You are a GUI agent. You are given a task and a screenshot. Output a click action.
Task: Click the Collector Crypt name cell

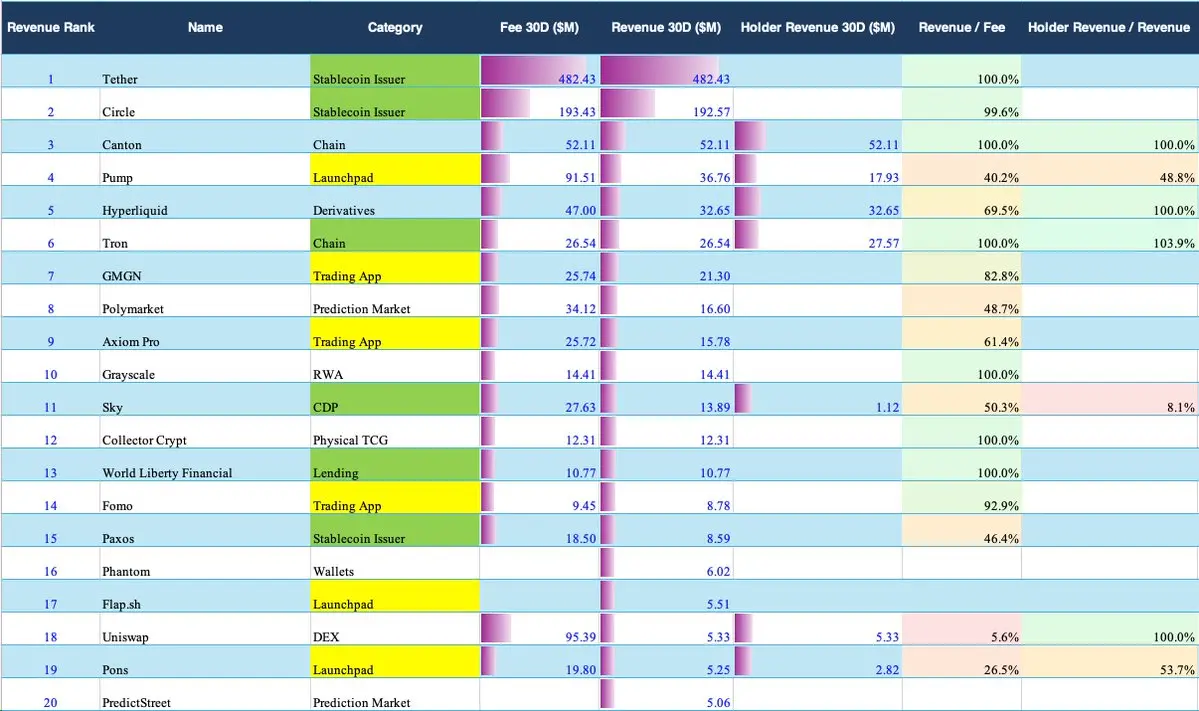[205, 433]
